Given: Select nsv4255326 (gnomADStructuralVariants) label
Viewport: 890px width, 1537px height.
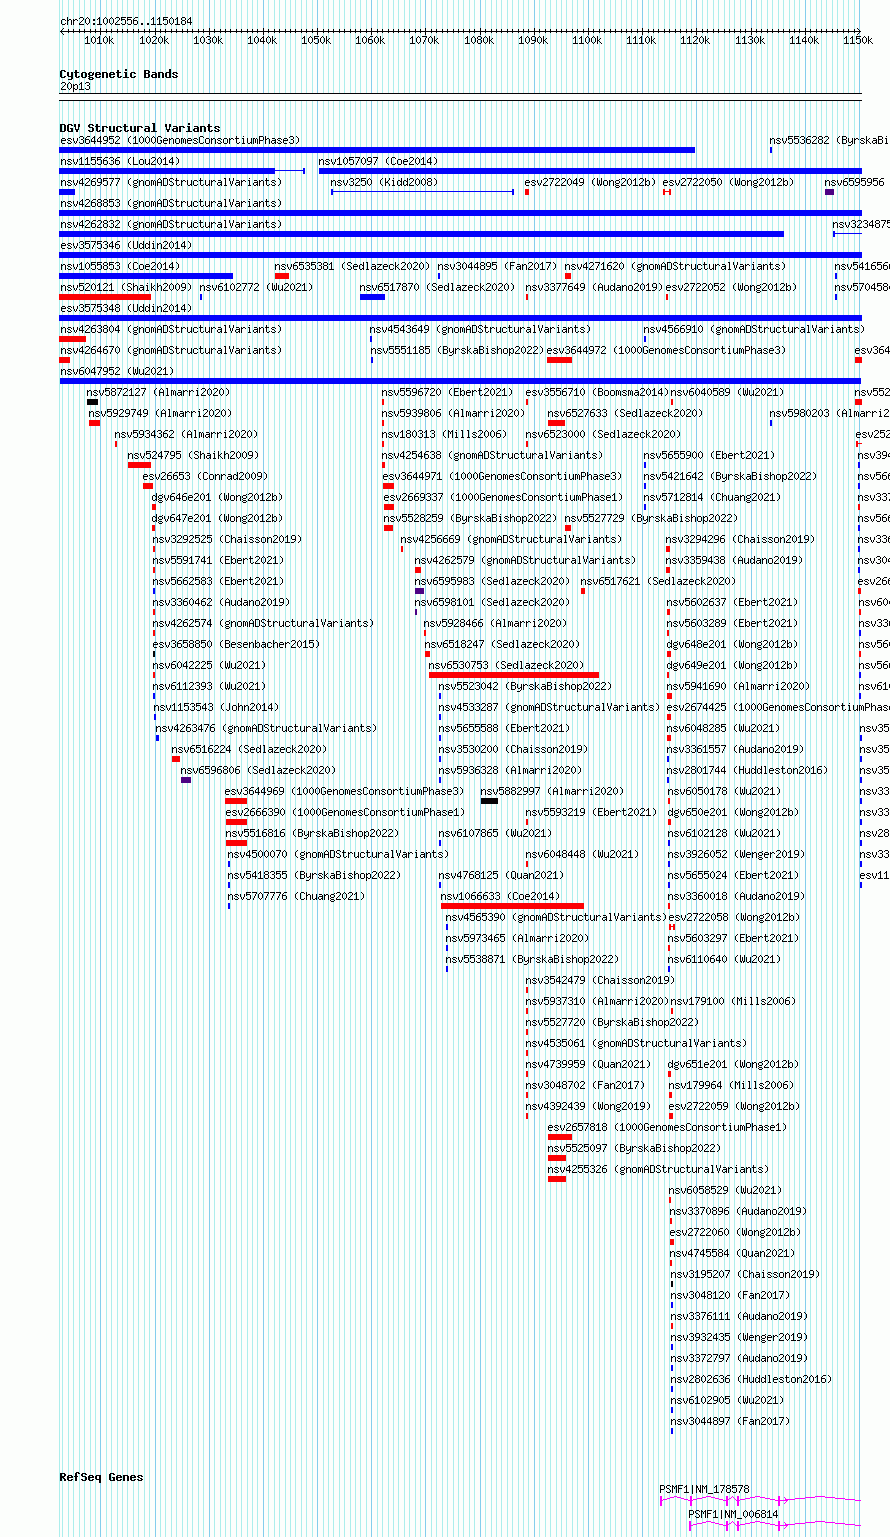Looking at the screenshot, I should [658, 1169].
